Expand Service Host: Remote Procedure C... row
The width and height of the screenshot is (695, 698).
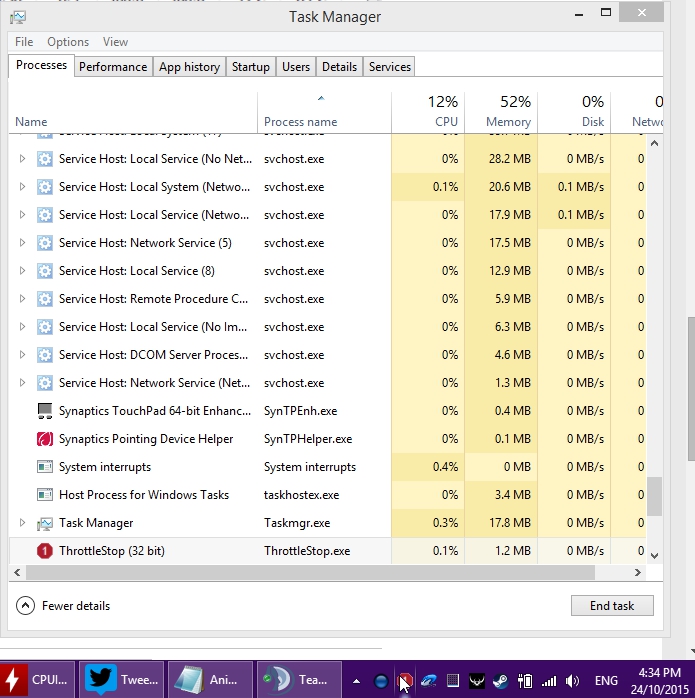[22, 299]
